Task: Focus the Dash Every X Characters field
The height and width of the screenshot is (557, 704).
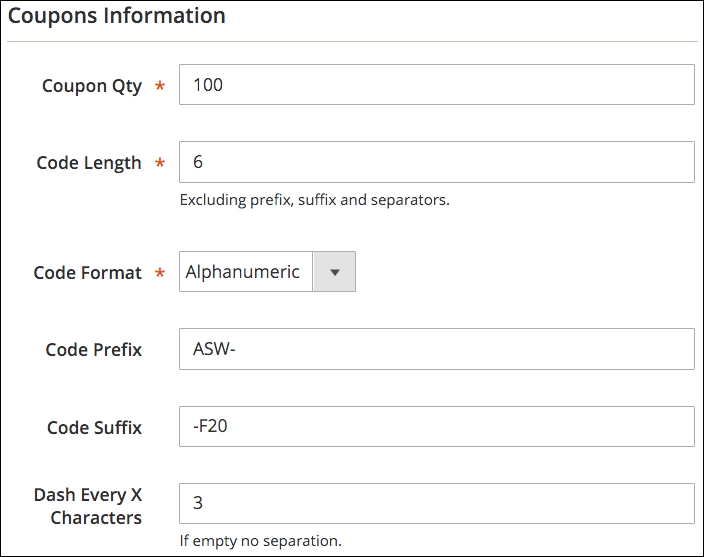Action: (x=436, y=504)
